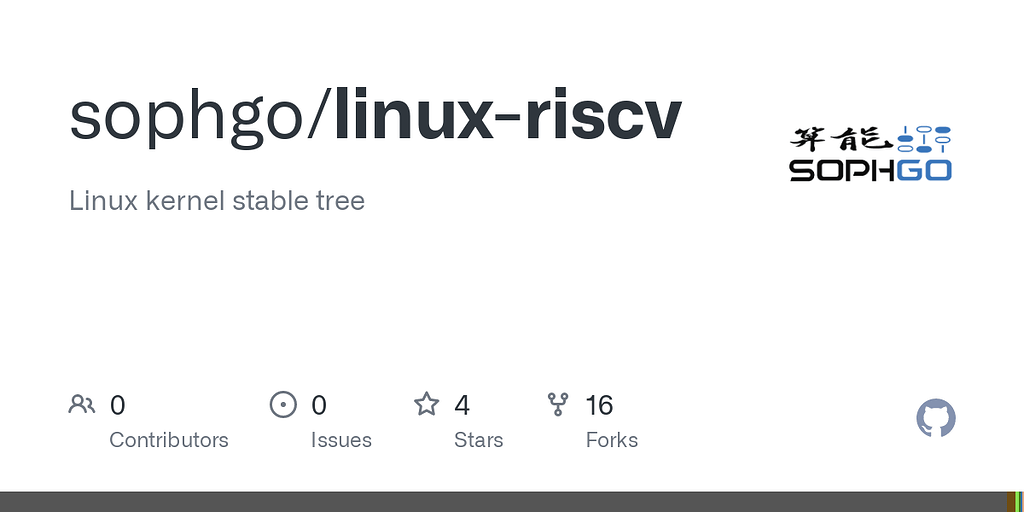Click the Contributors people icon
1024x512 pixels.
(x=82, y=404)
